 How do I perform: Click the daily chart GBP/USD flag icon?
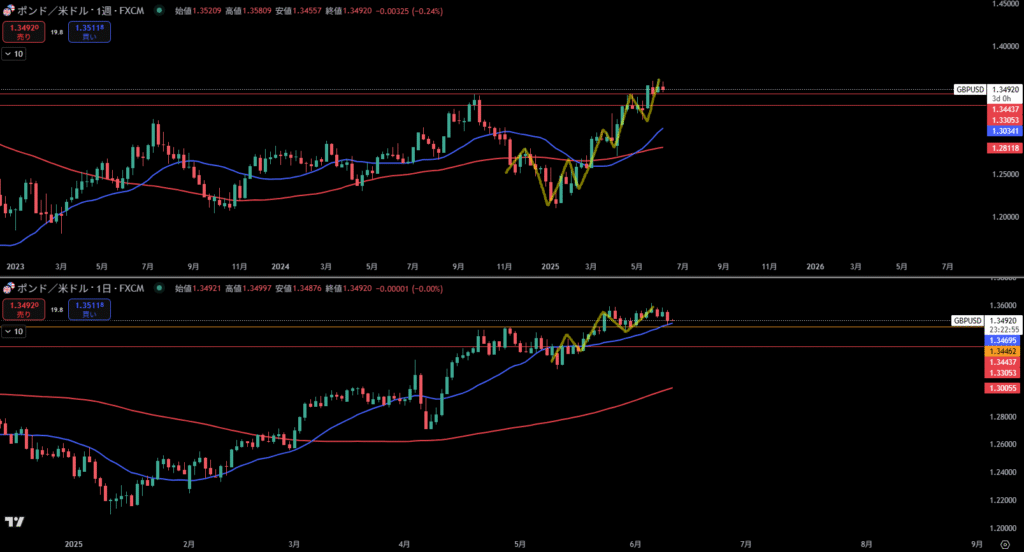pos(8,288)
